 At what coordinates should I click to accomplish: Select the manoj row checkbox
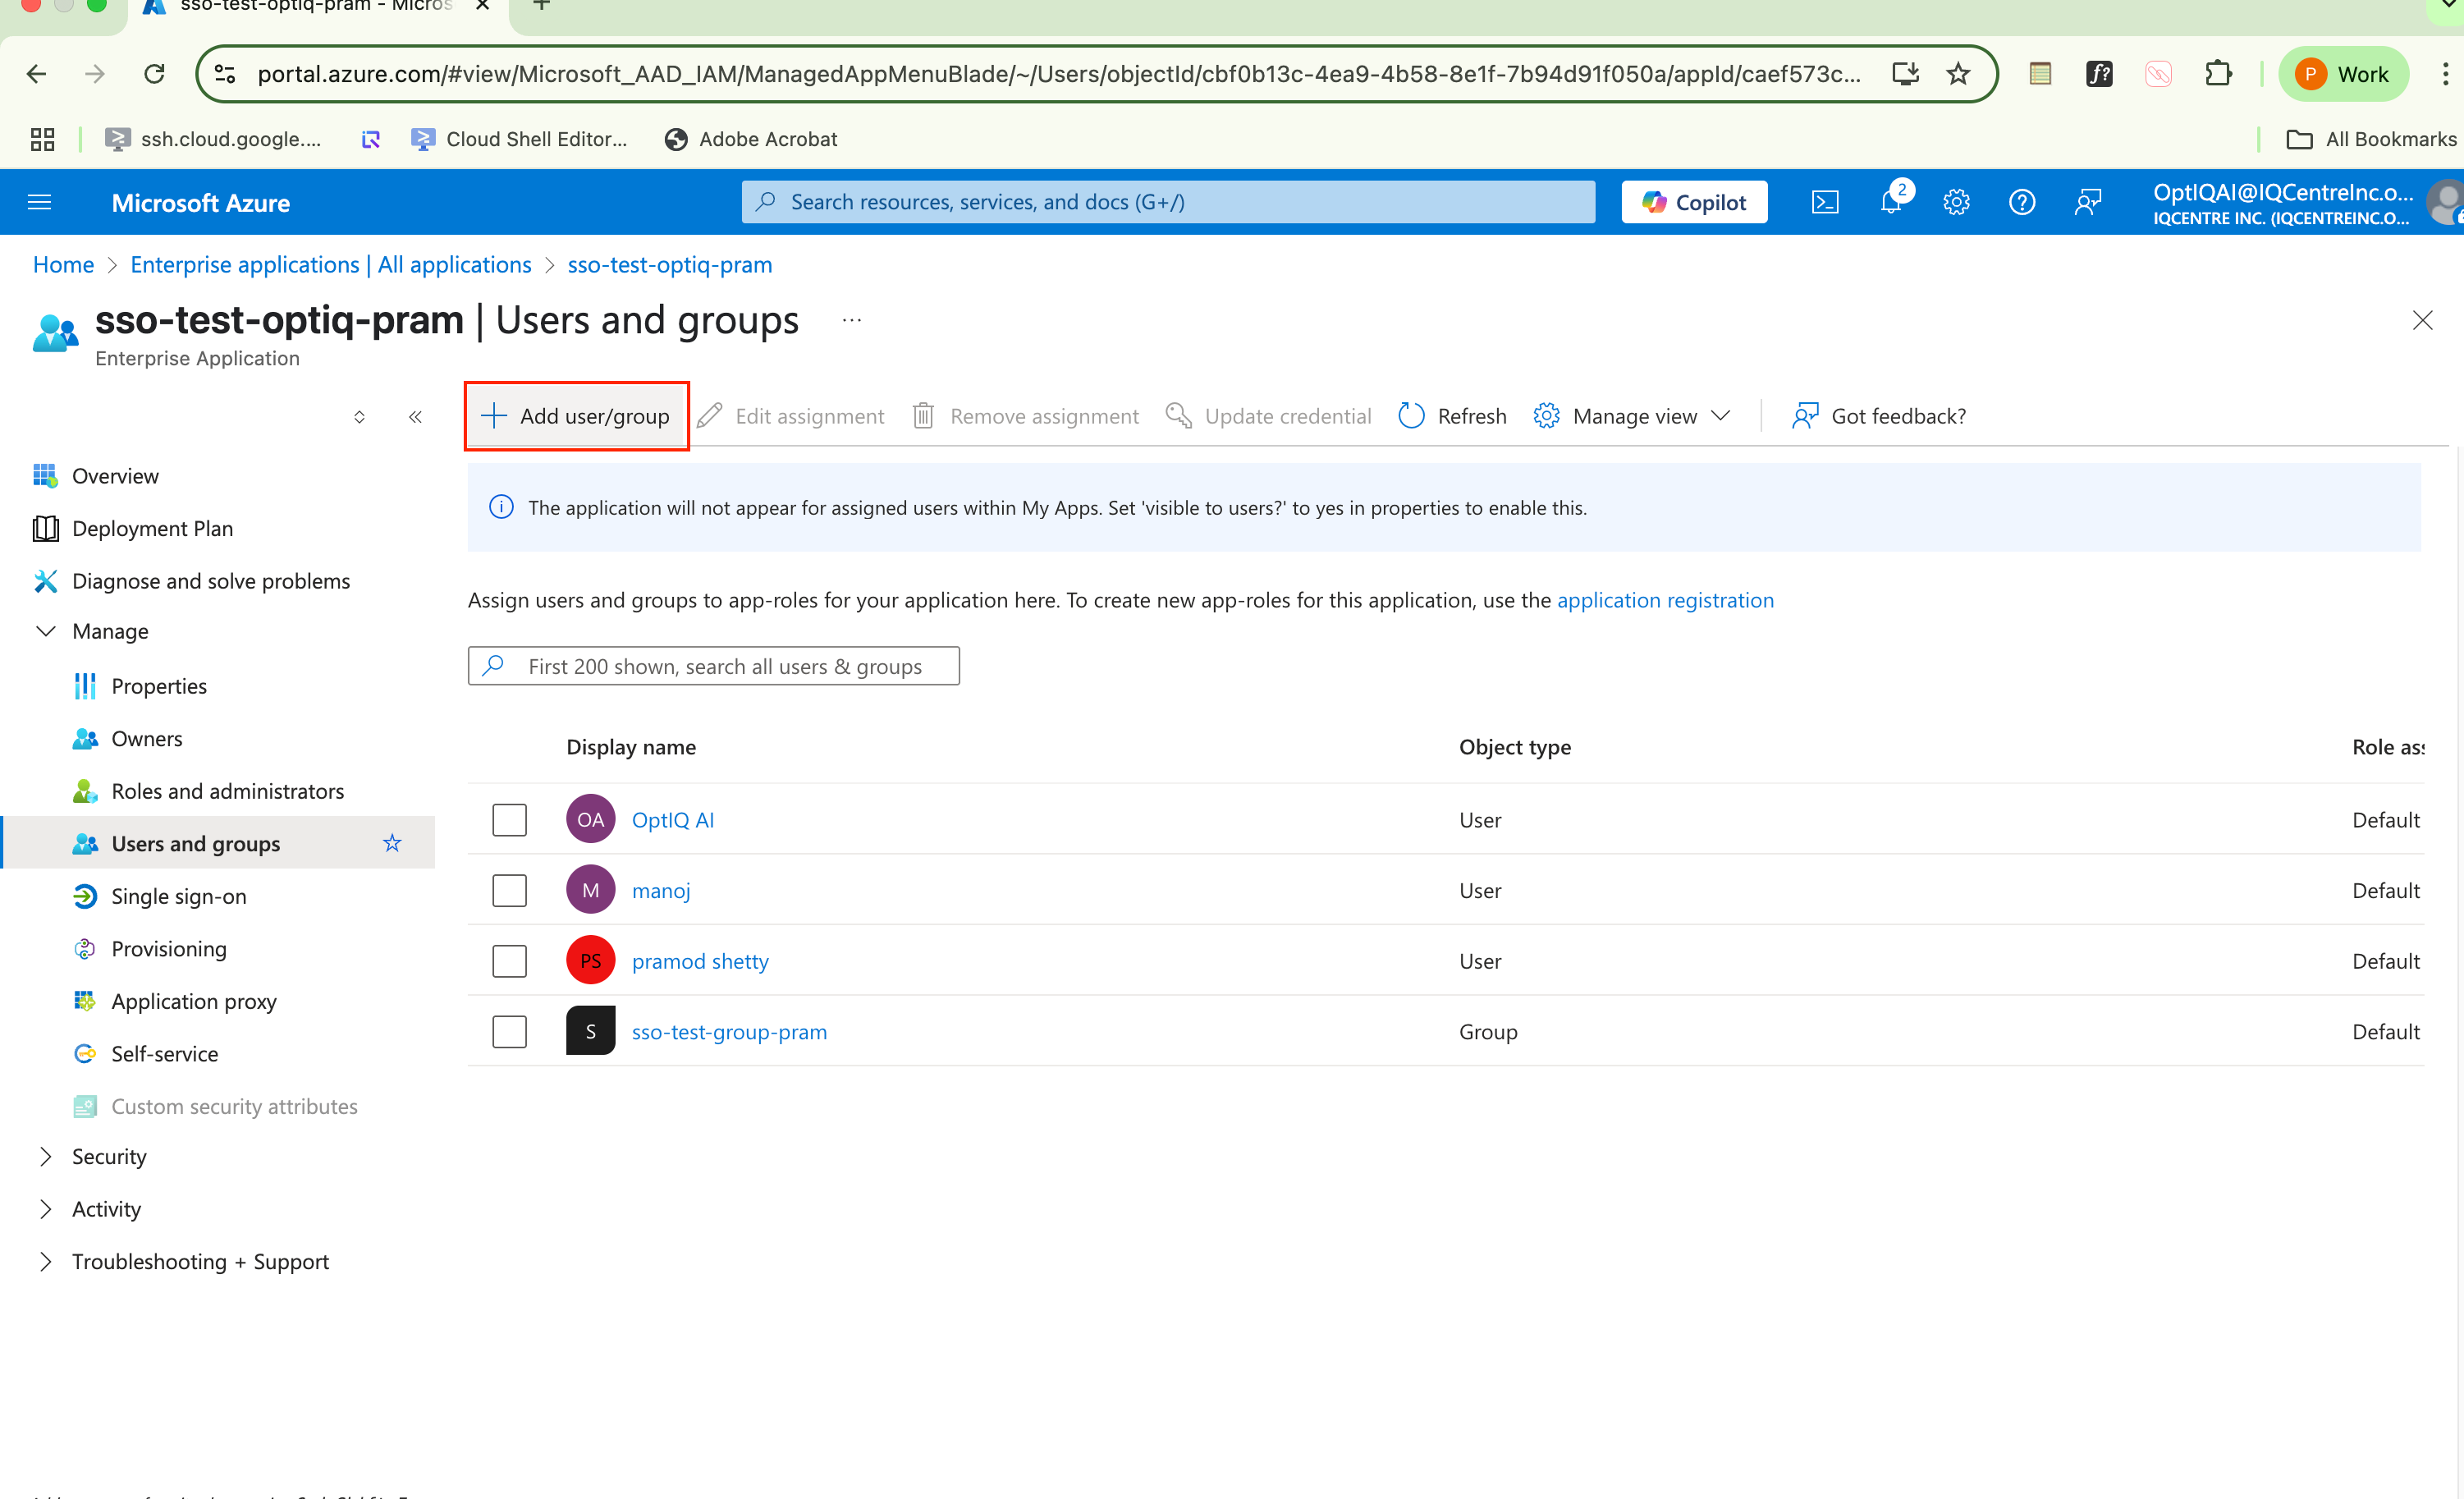509,890
